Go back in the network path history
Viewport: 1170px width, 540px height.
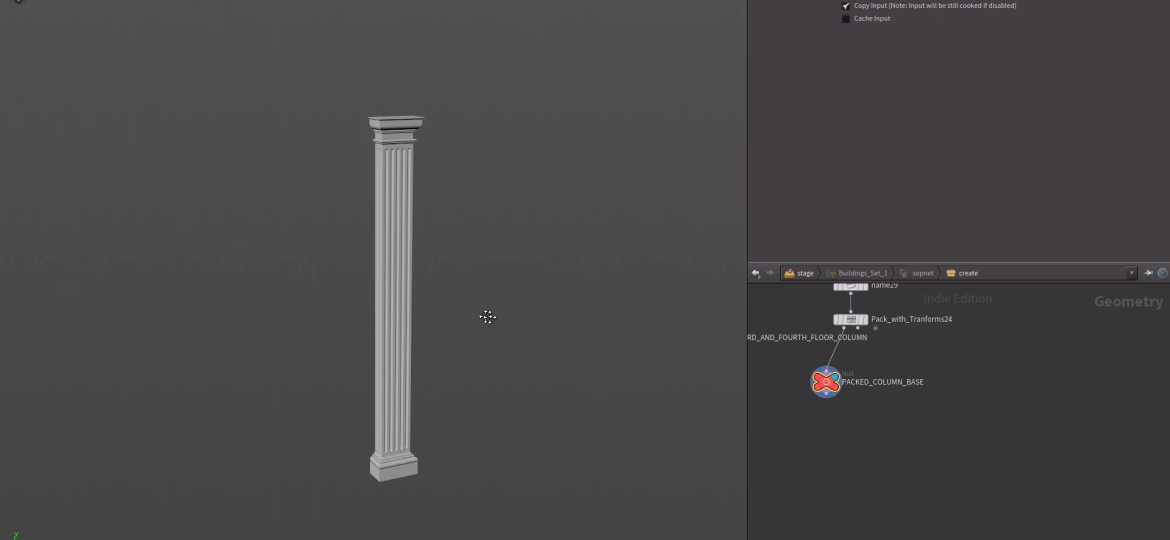756,273
